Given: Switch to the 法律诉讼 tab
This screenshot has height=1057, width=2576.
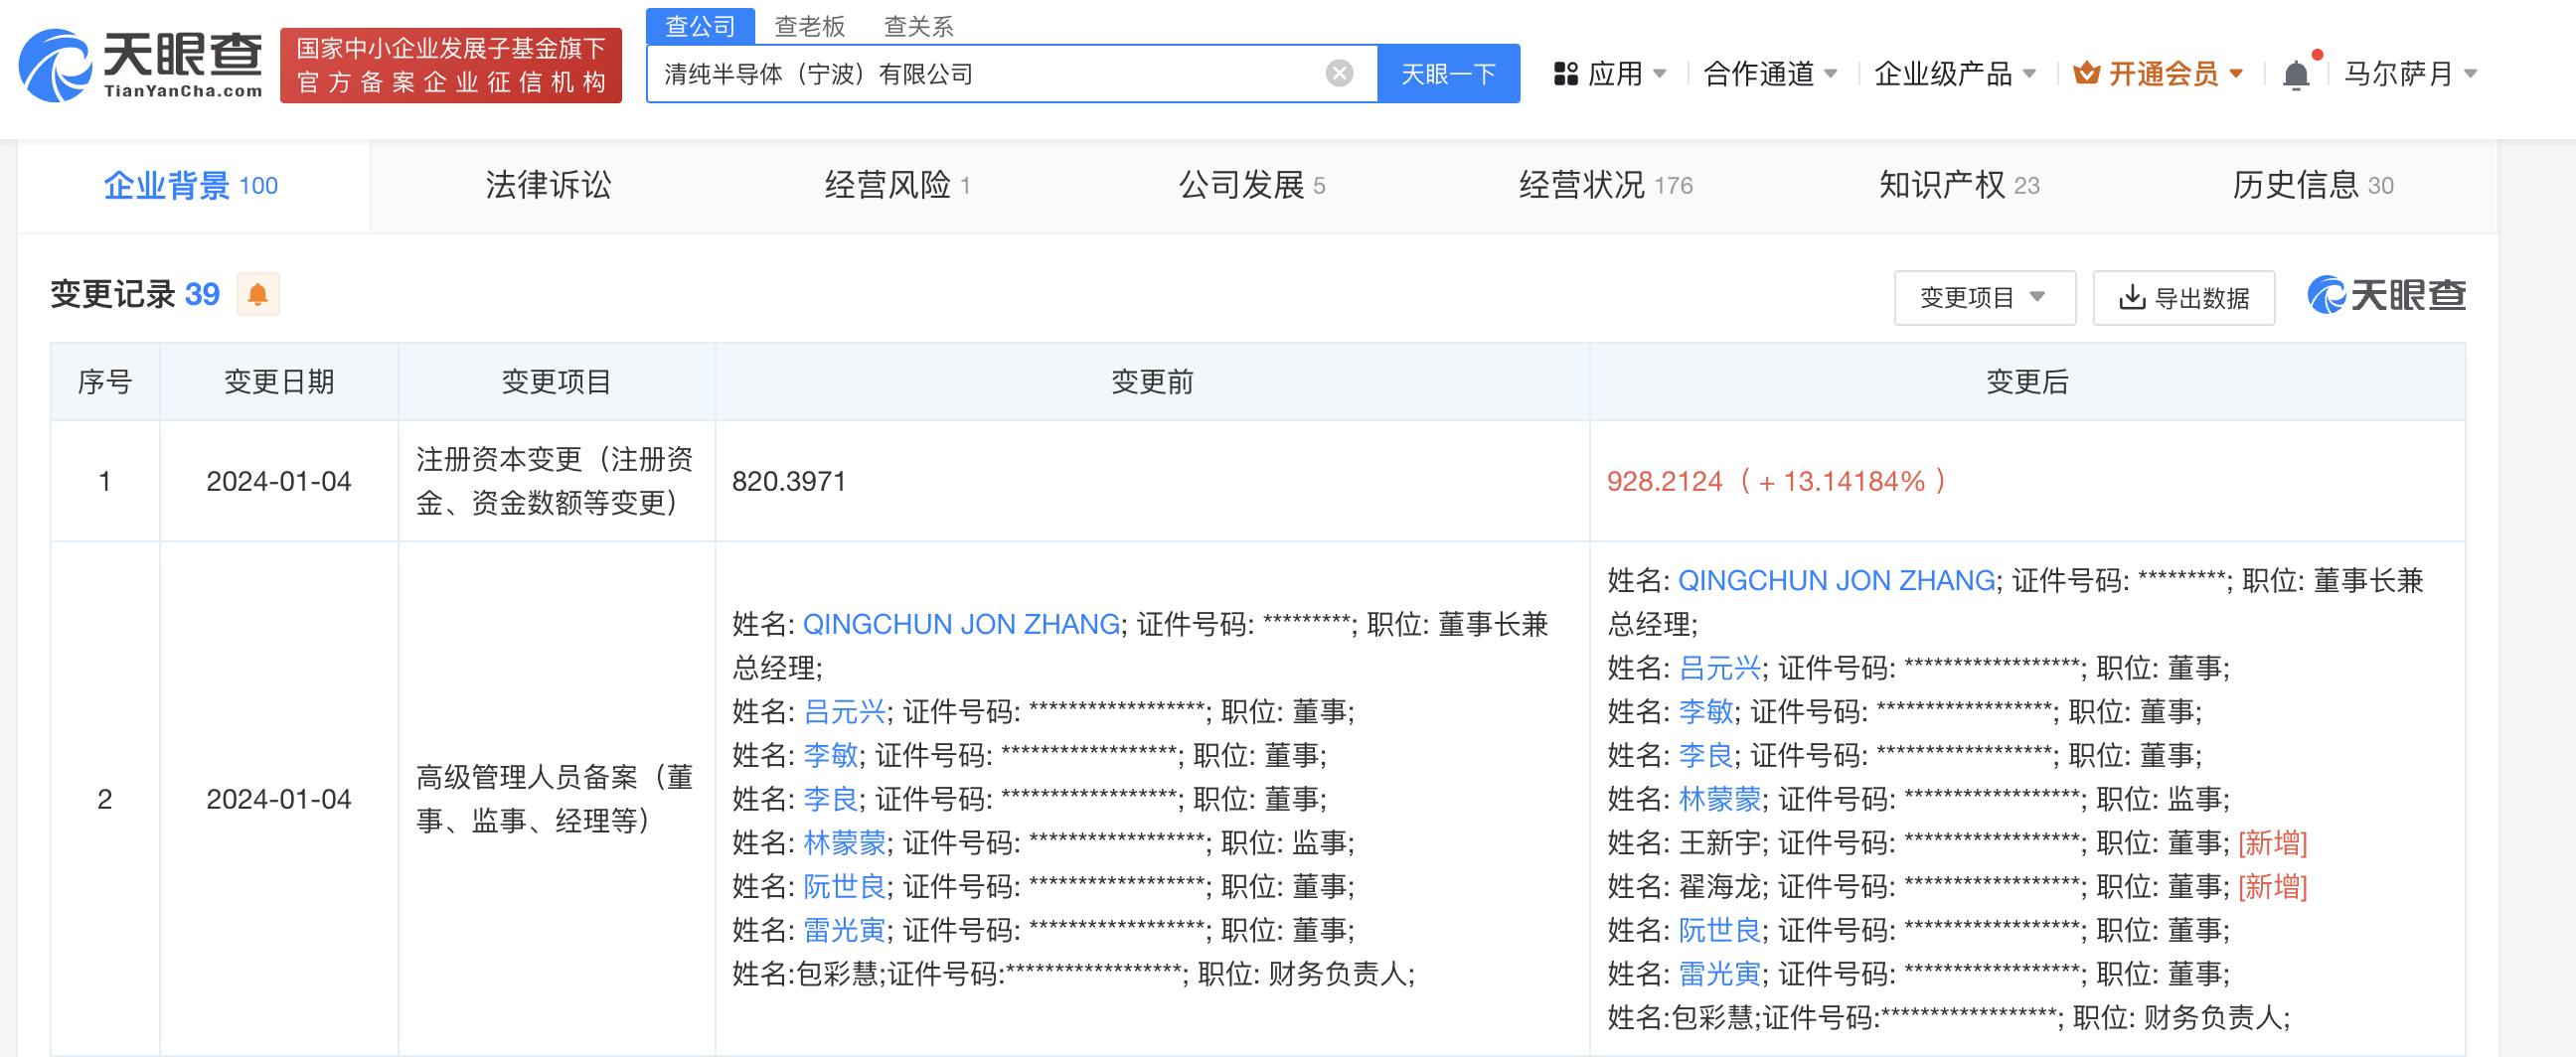Looking at the screenshot, I should click(548, 185).
